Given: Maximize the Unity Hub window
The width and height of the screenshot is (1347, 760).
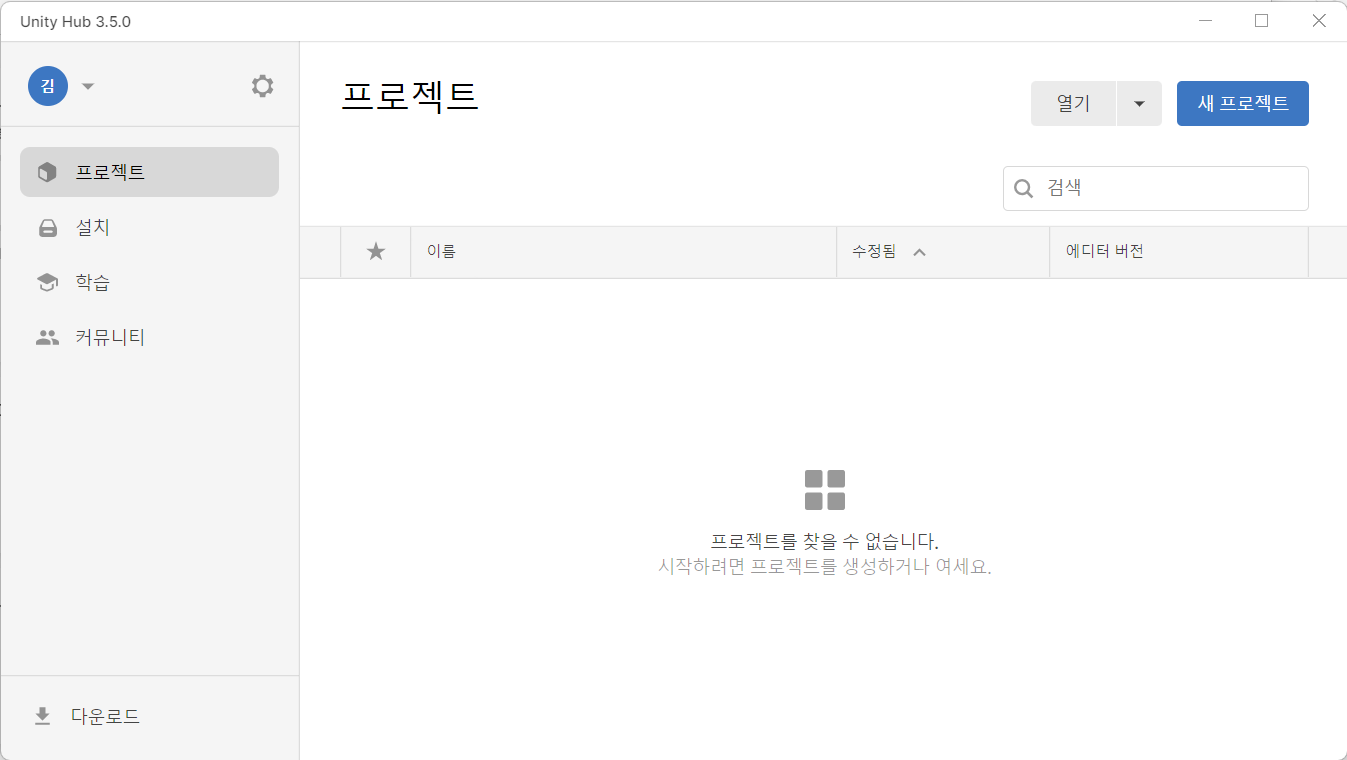Looking at the screenshot, I should [x=1262, y=21].
